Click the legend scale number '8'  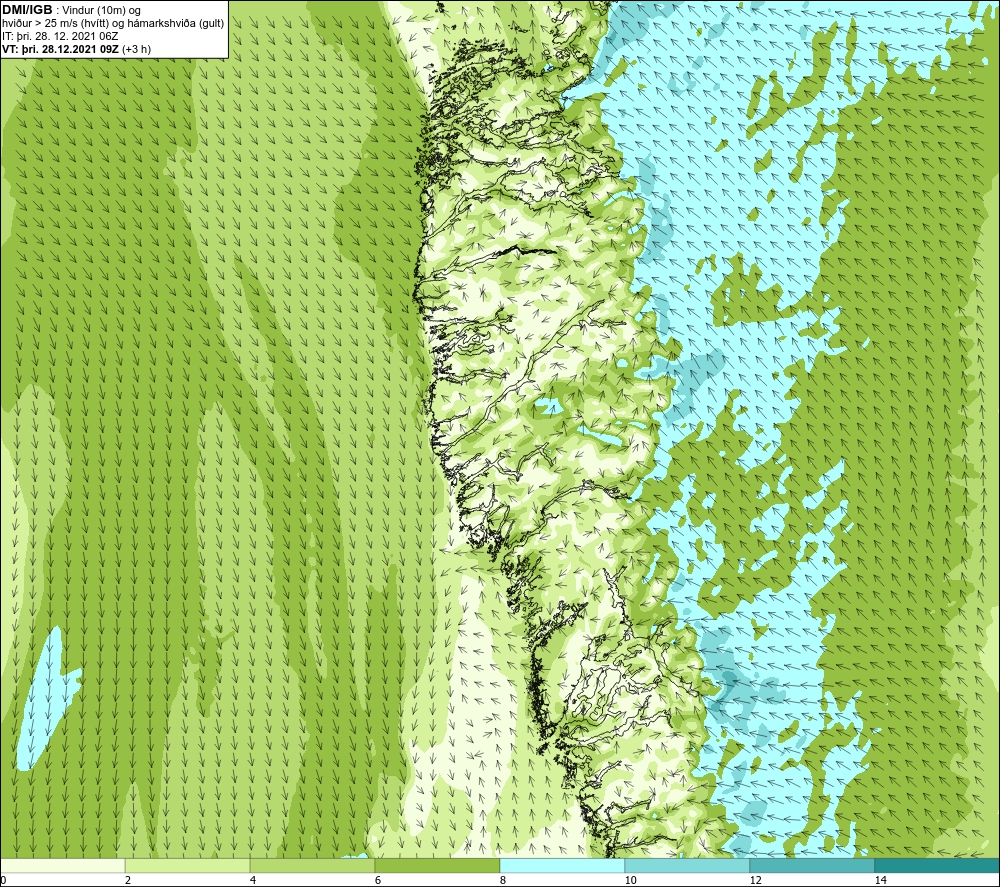tap(503, 880)
